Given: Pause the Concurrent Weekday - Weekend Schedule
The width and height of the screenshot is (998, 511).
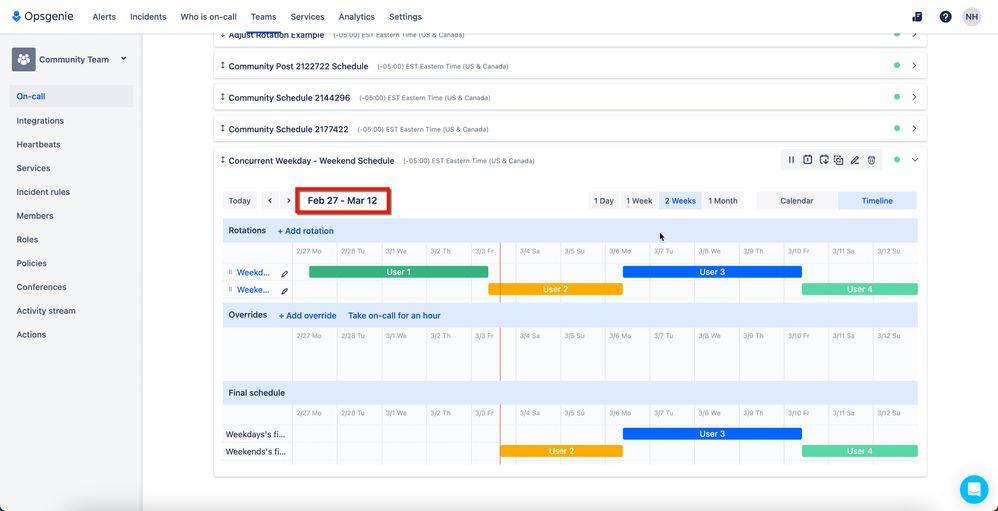Looking at the screenshot, I should point(791,160).
